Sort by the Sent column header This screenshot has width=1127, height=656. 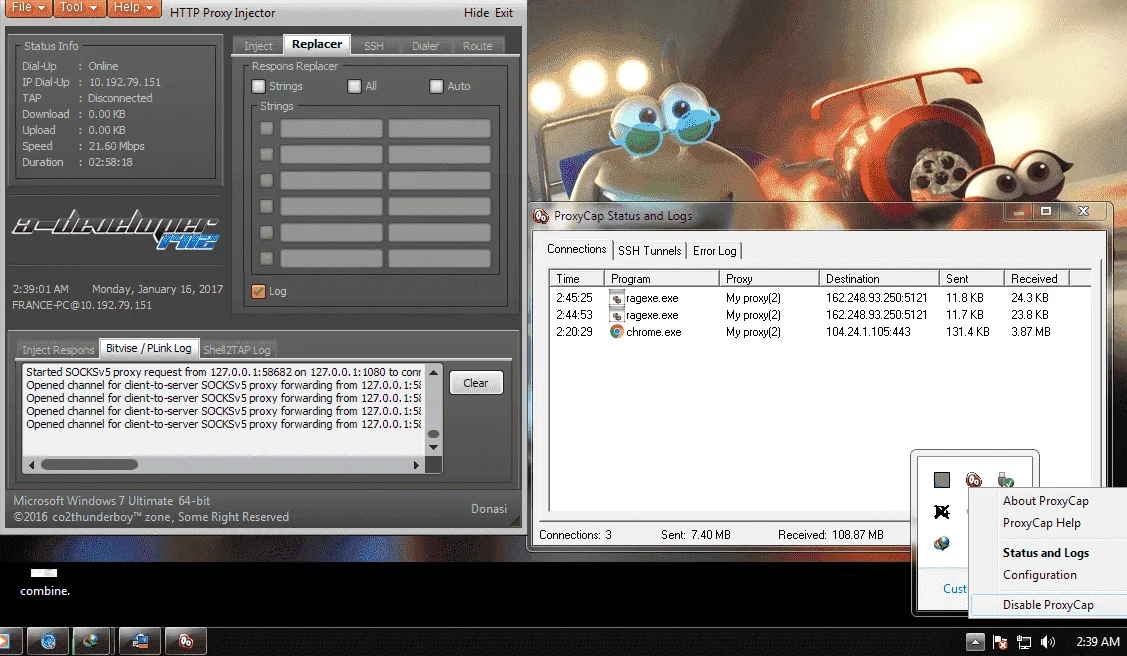[971, 278]
